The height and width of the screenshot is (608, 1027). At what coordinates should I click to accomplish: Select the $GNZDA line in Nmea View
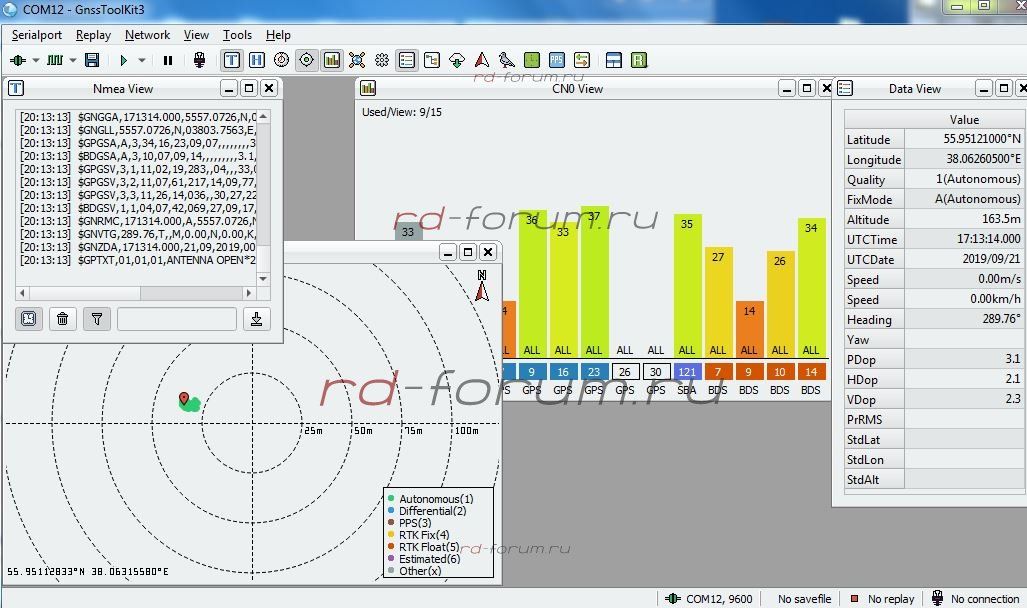pos(138,247)
